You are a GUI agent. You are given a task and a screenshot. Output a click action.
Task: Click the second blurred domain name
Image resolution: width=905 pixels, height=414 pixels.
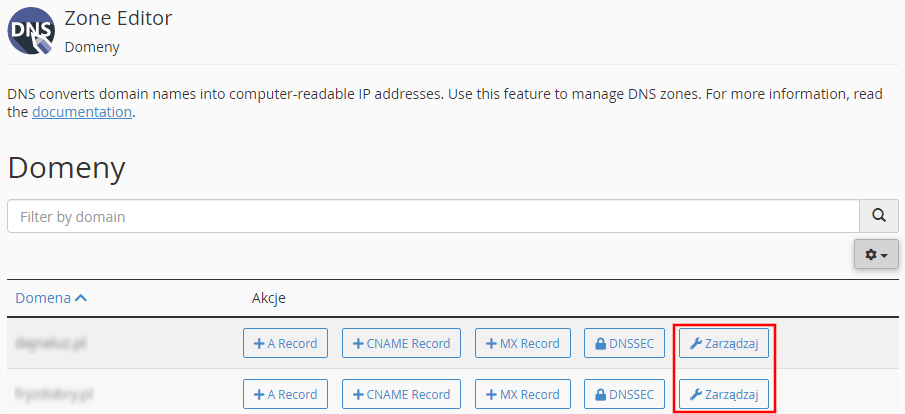tap(55, 394)
